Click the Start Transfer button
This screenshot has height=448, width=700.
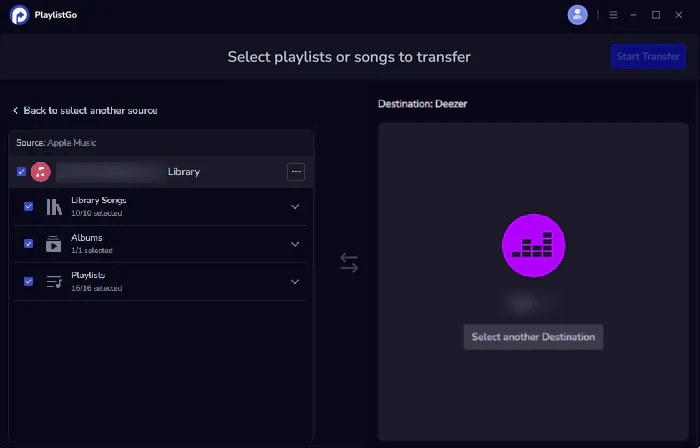click(648, 56)
